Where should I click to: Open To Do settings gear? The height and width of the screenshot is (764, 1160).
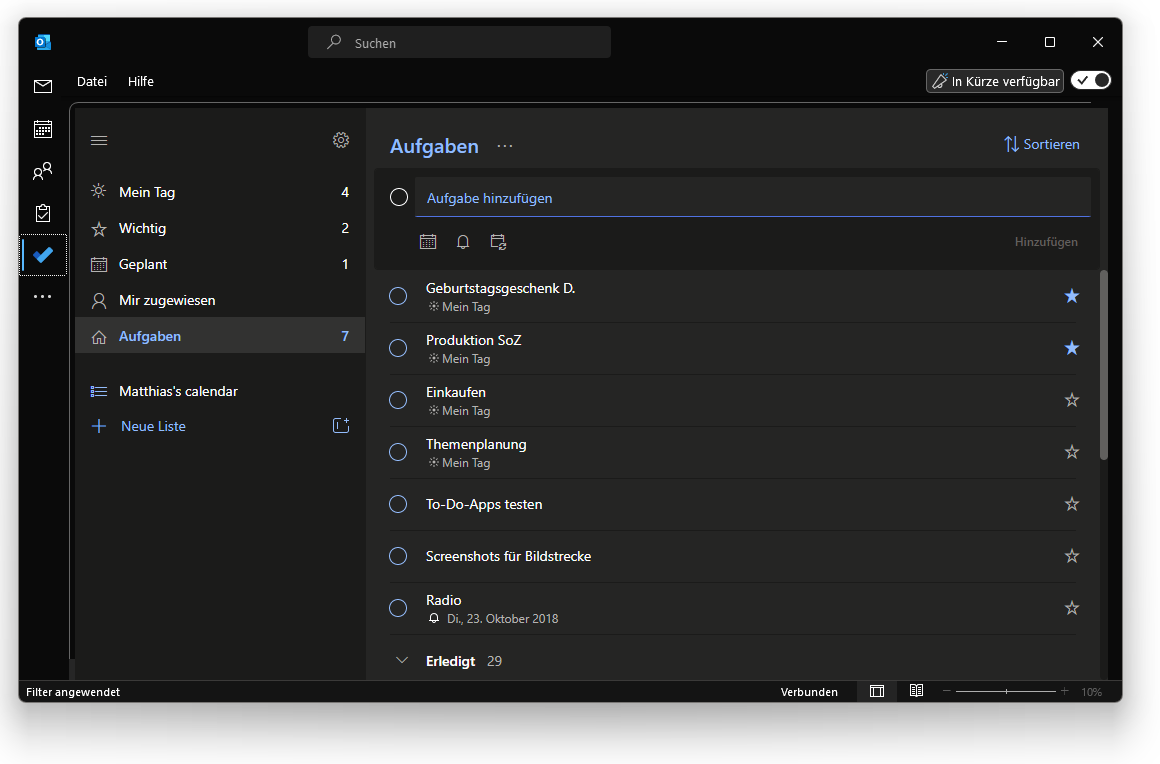pos(341,140)
